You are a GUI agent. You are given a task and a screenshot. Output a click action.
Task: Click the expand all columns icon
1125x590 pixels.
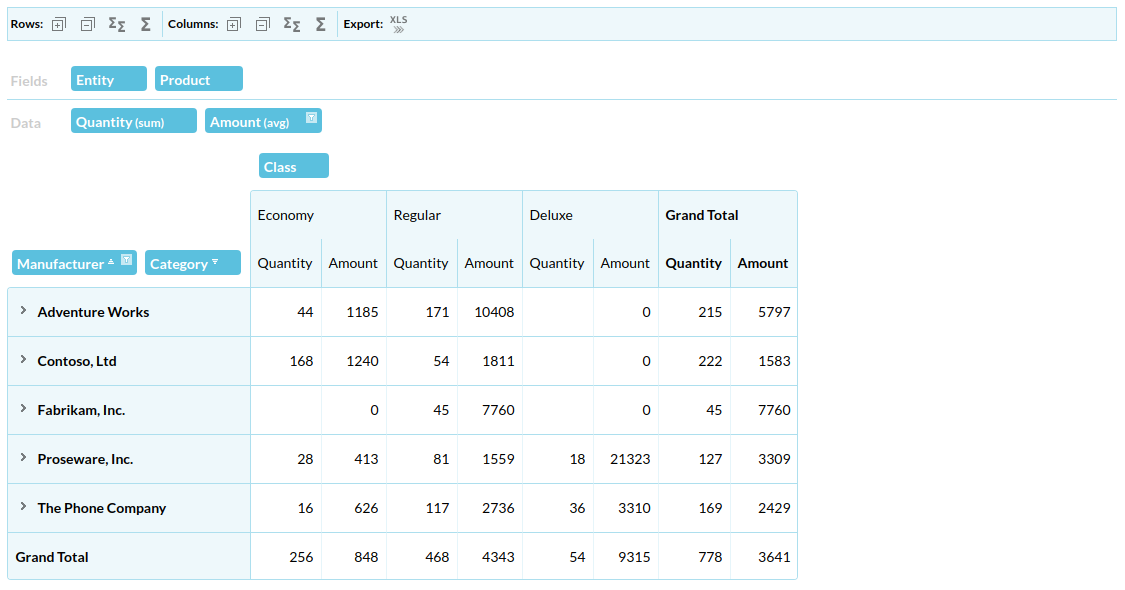click(233, 24)
